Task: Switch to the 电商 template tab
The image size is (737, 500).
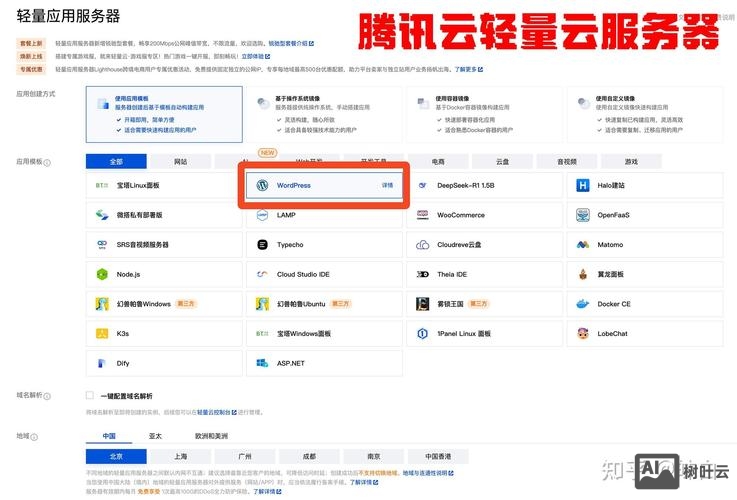Action: pyautogui.click(x=438, y=161)
